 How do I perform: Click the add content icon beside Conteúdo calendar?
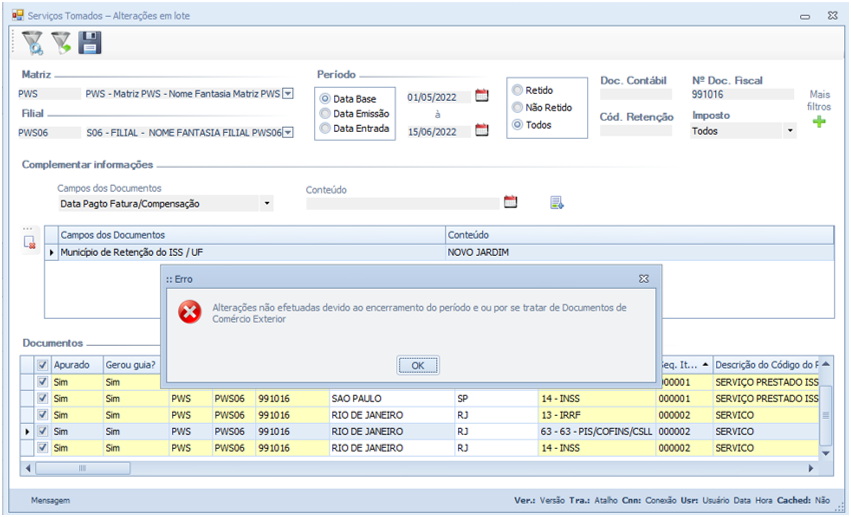point(557,203)
